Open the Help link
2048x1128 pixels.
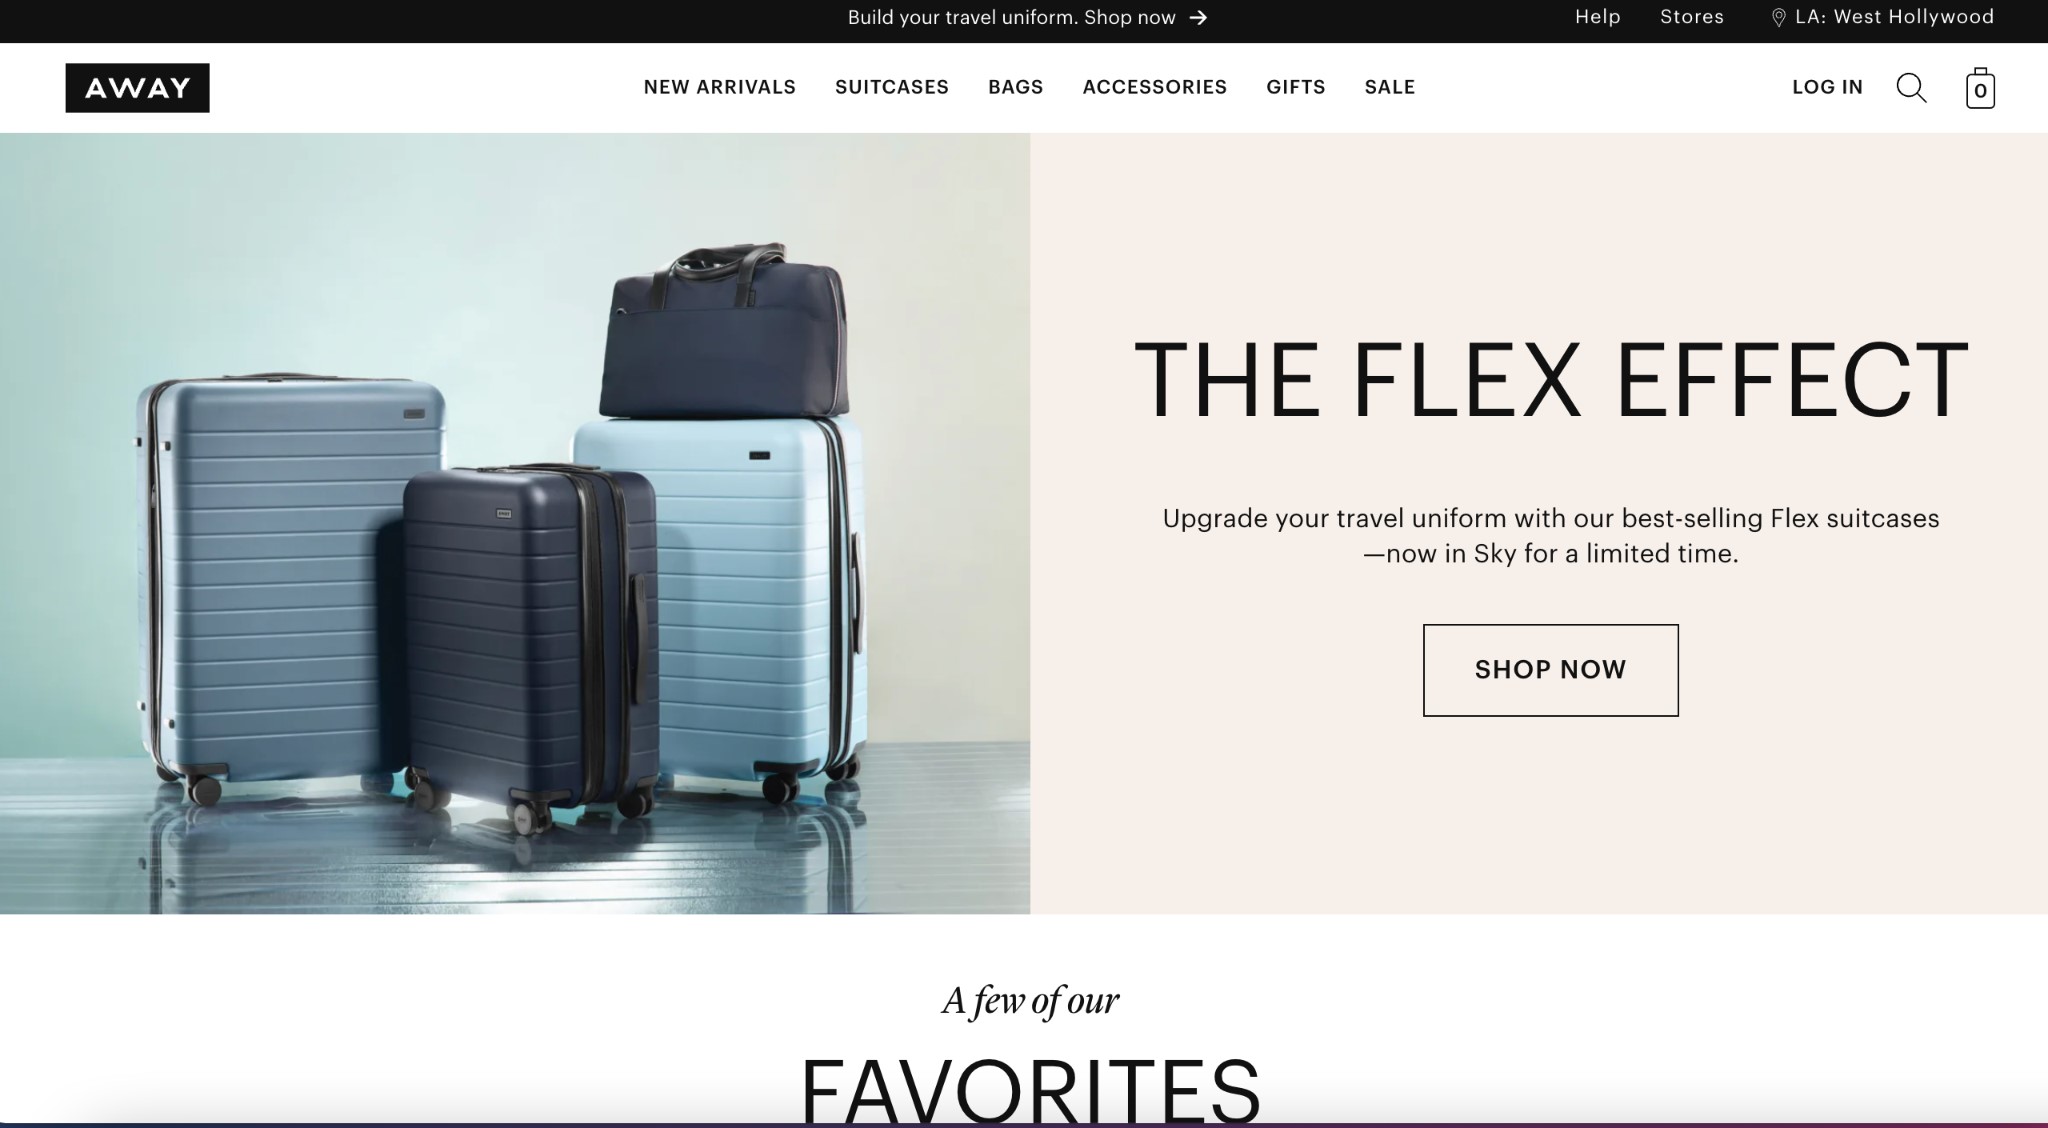pos(1598,17)
